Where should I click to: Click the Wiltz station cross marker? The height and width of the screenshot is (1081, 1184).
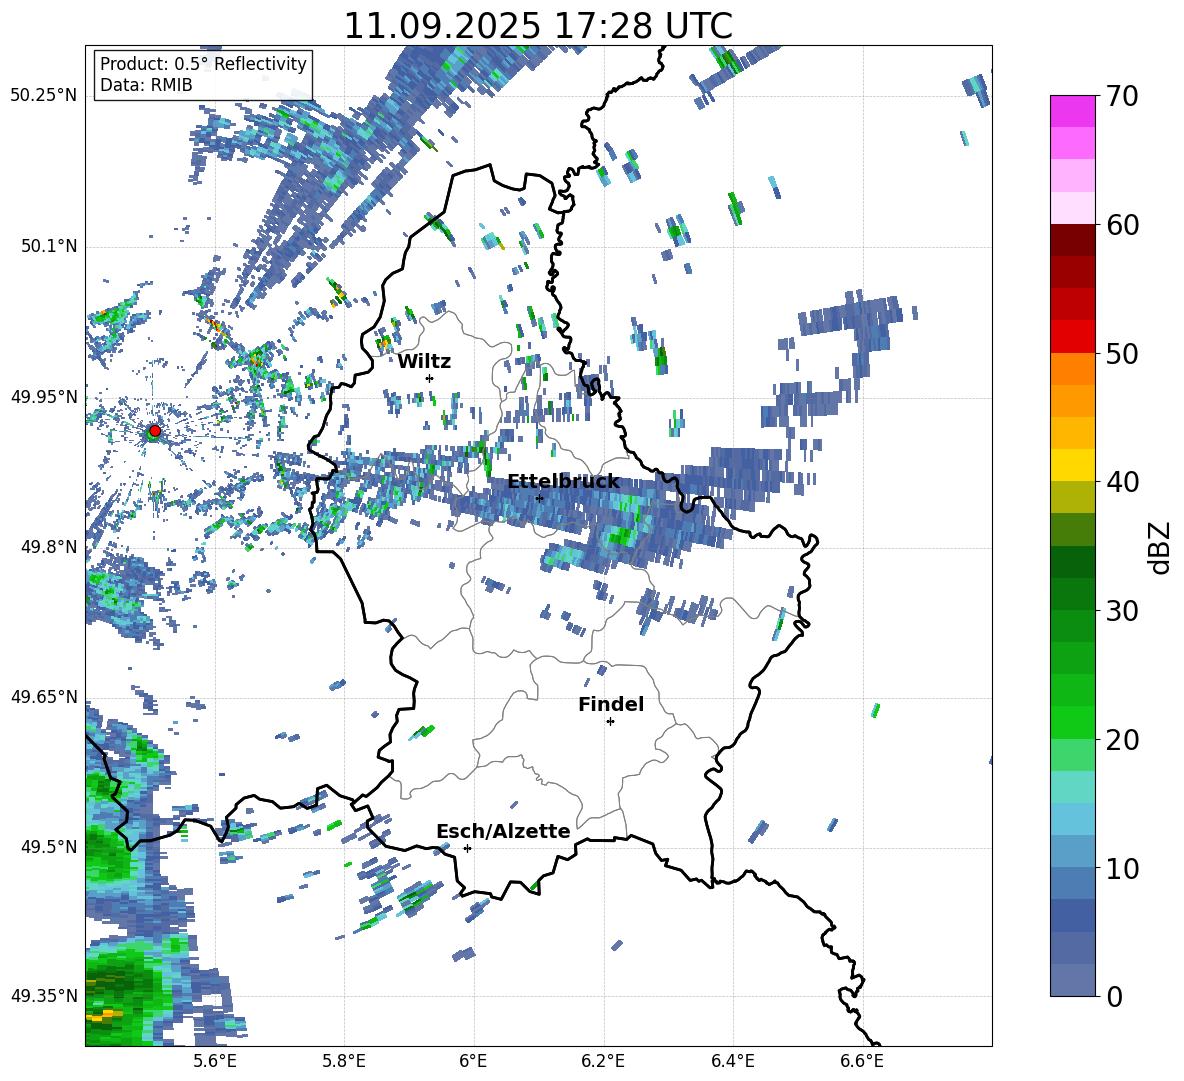(x=430, y=378)
